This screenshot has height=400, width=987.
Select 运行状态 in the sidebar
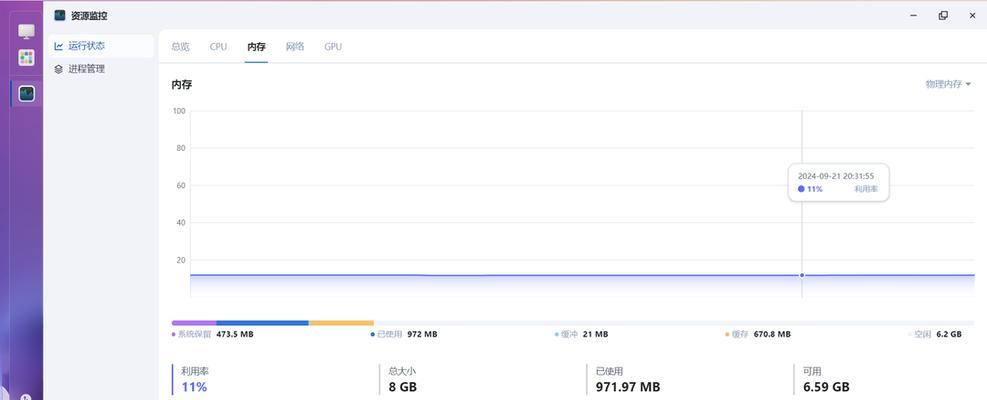pyautogui.click(x=86, y=46)
